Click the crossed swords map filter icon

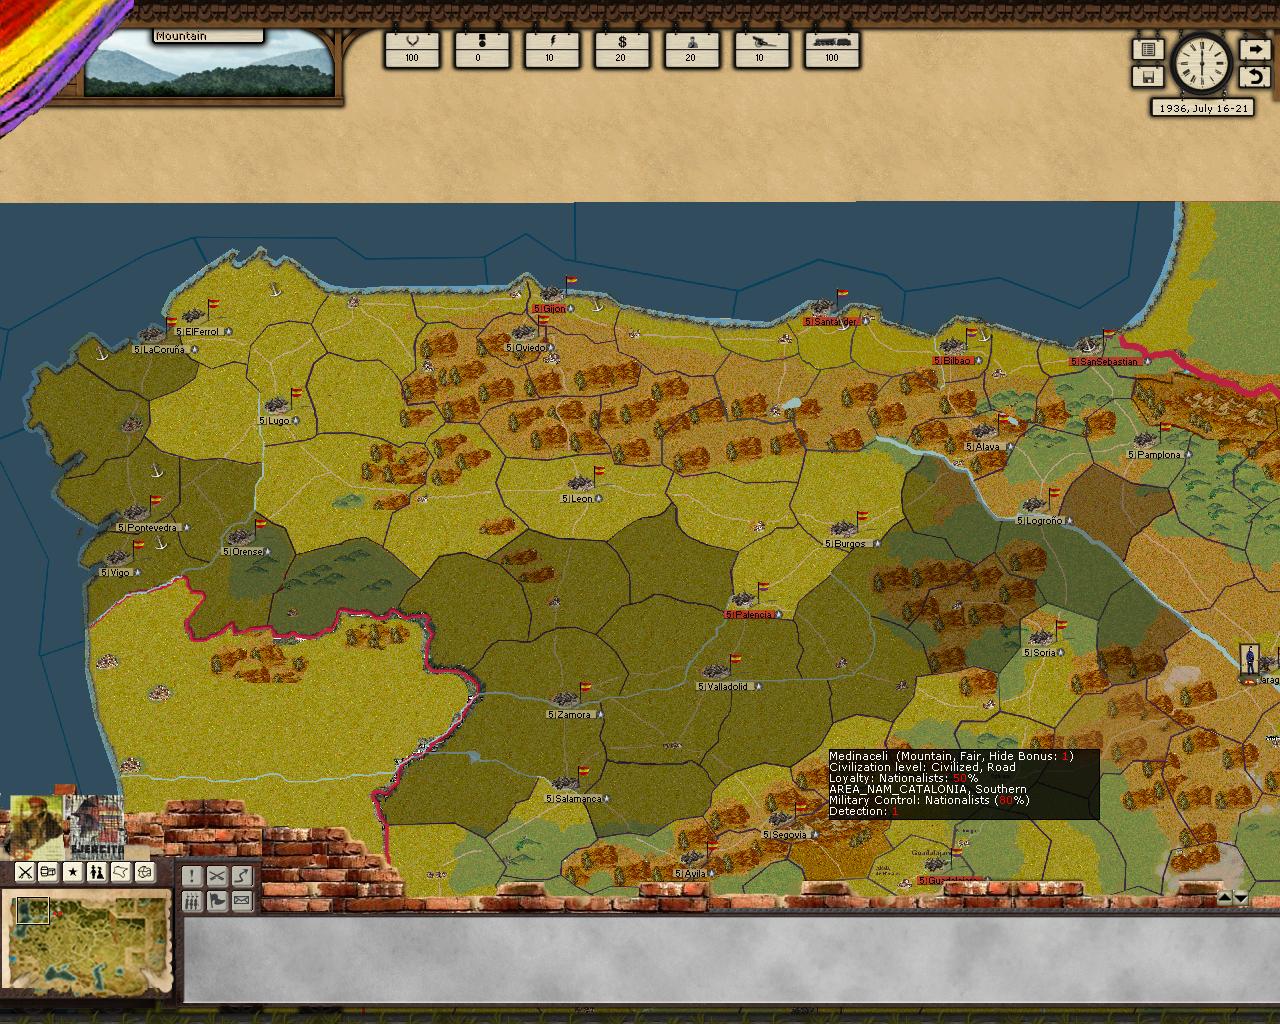pyautogui.click(x=25, y=872)
